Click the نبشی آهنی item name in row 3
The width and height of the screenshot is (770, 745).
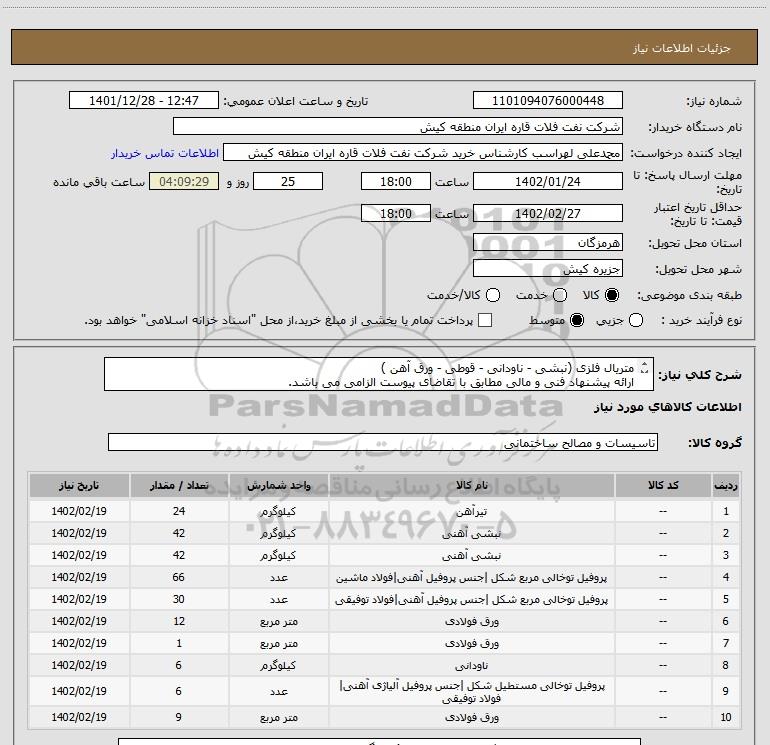pyautogui.click(x=471, y=556)
